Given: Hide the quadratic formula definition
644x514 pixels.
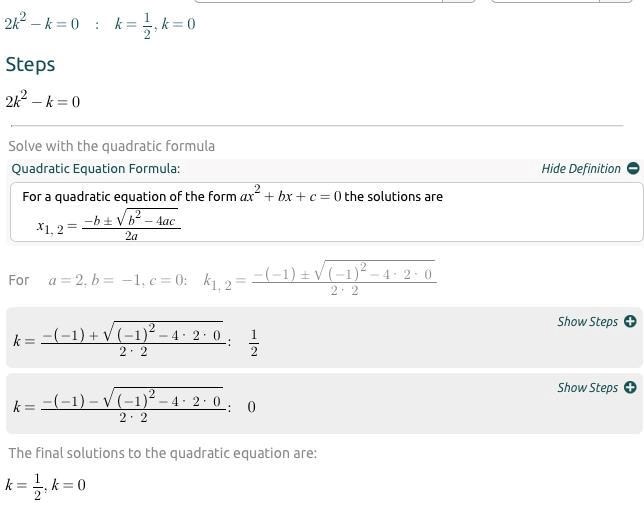Looking at the screenshot, I should (581, 169).
